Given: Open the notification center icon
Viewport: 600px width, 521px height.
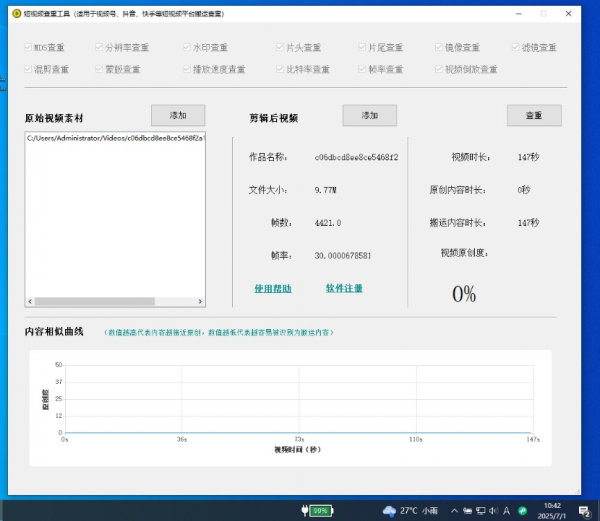Looking at the screenshot, I should pos(585,511).
